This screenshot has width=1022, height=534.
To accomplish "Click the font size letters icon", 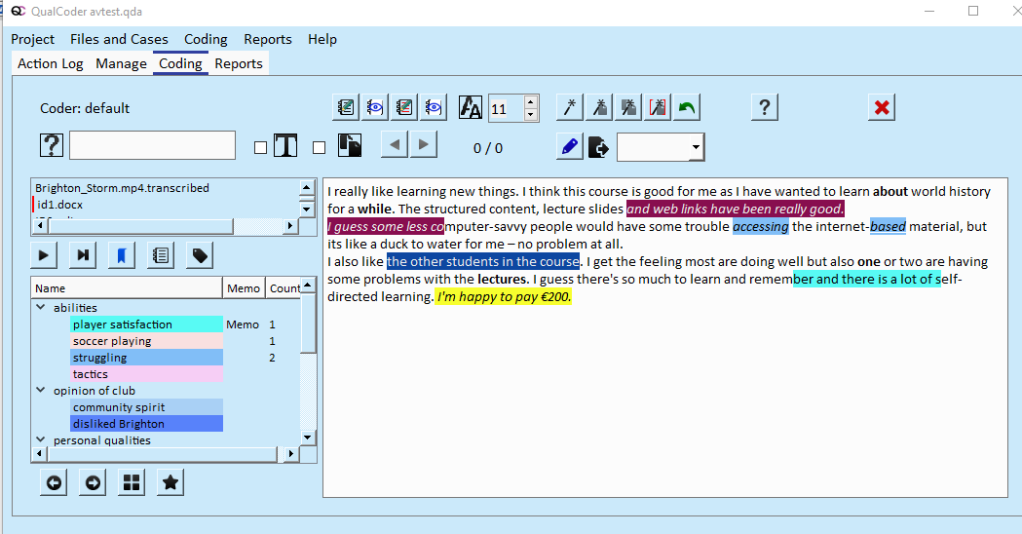I will (471, 108).
